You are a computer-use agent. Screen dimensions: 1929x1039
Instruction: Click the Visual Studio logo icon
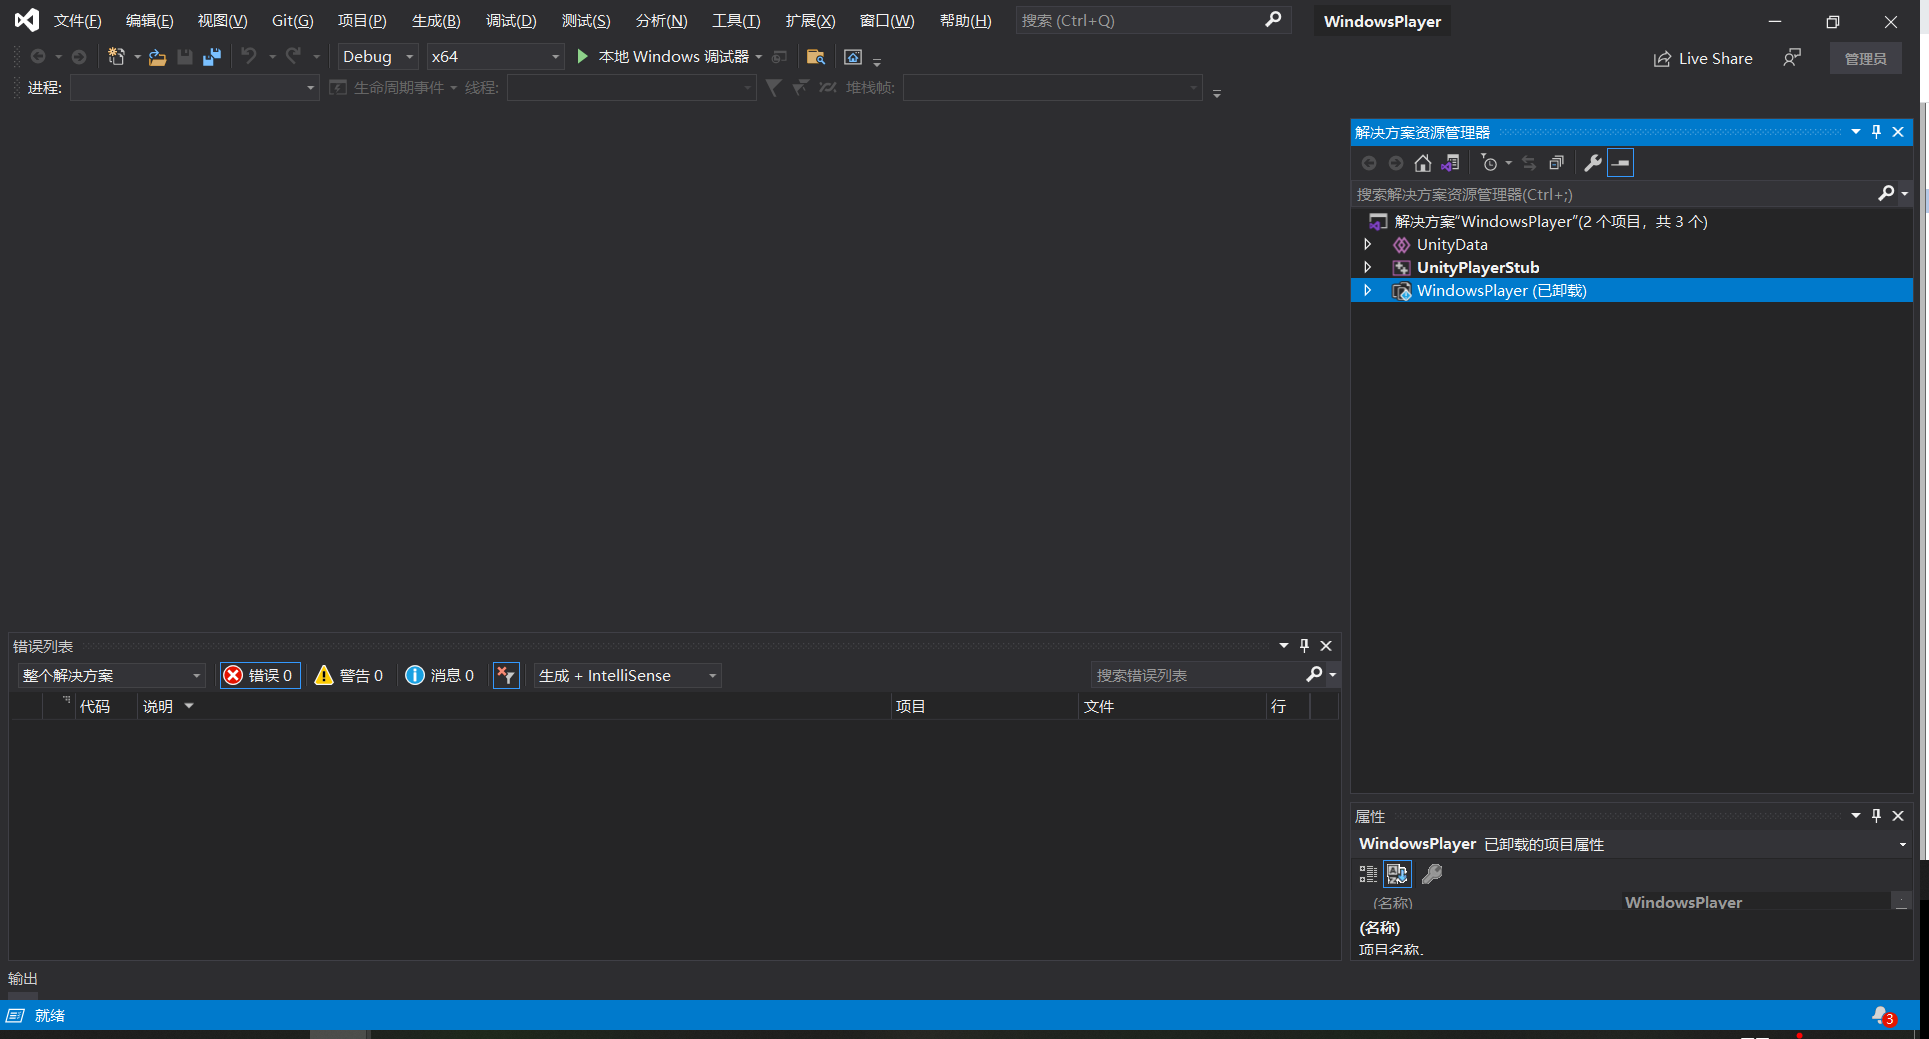coord(27,20)
